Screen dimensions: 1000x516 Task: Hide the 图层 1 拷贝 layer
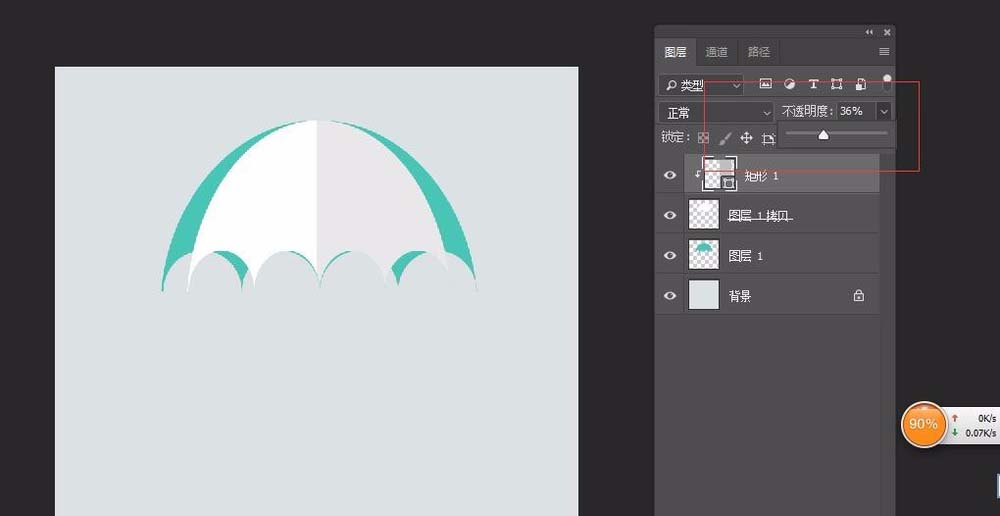pos(671,215)
